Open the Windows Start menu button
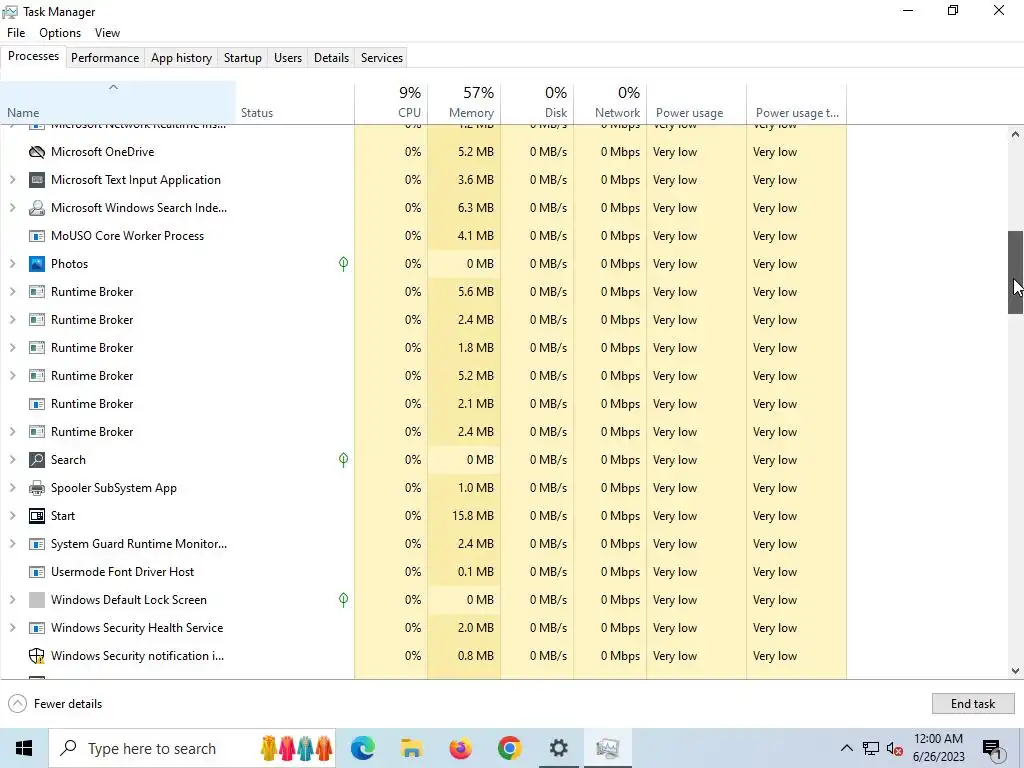The height and width of the screenshot is (768, 1024). [x=24, y=748]
